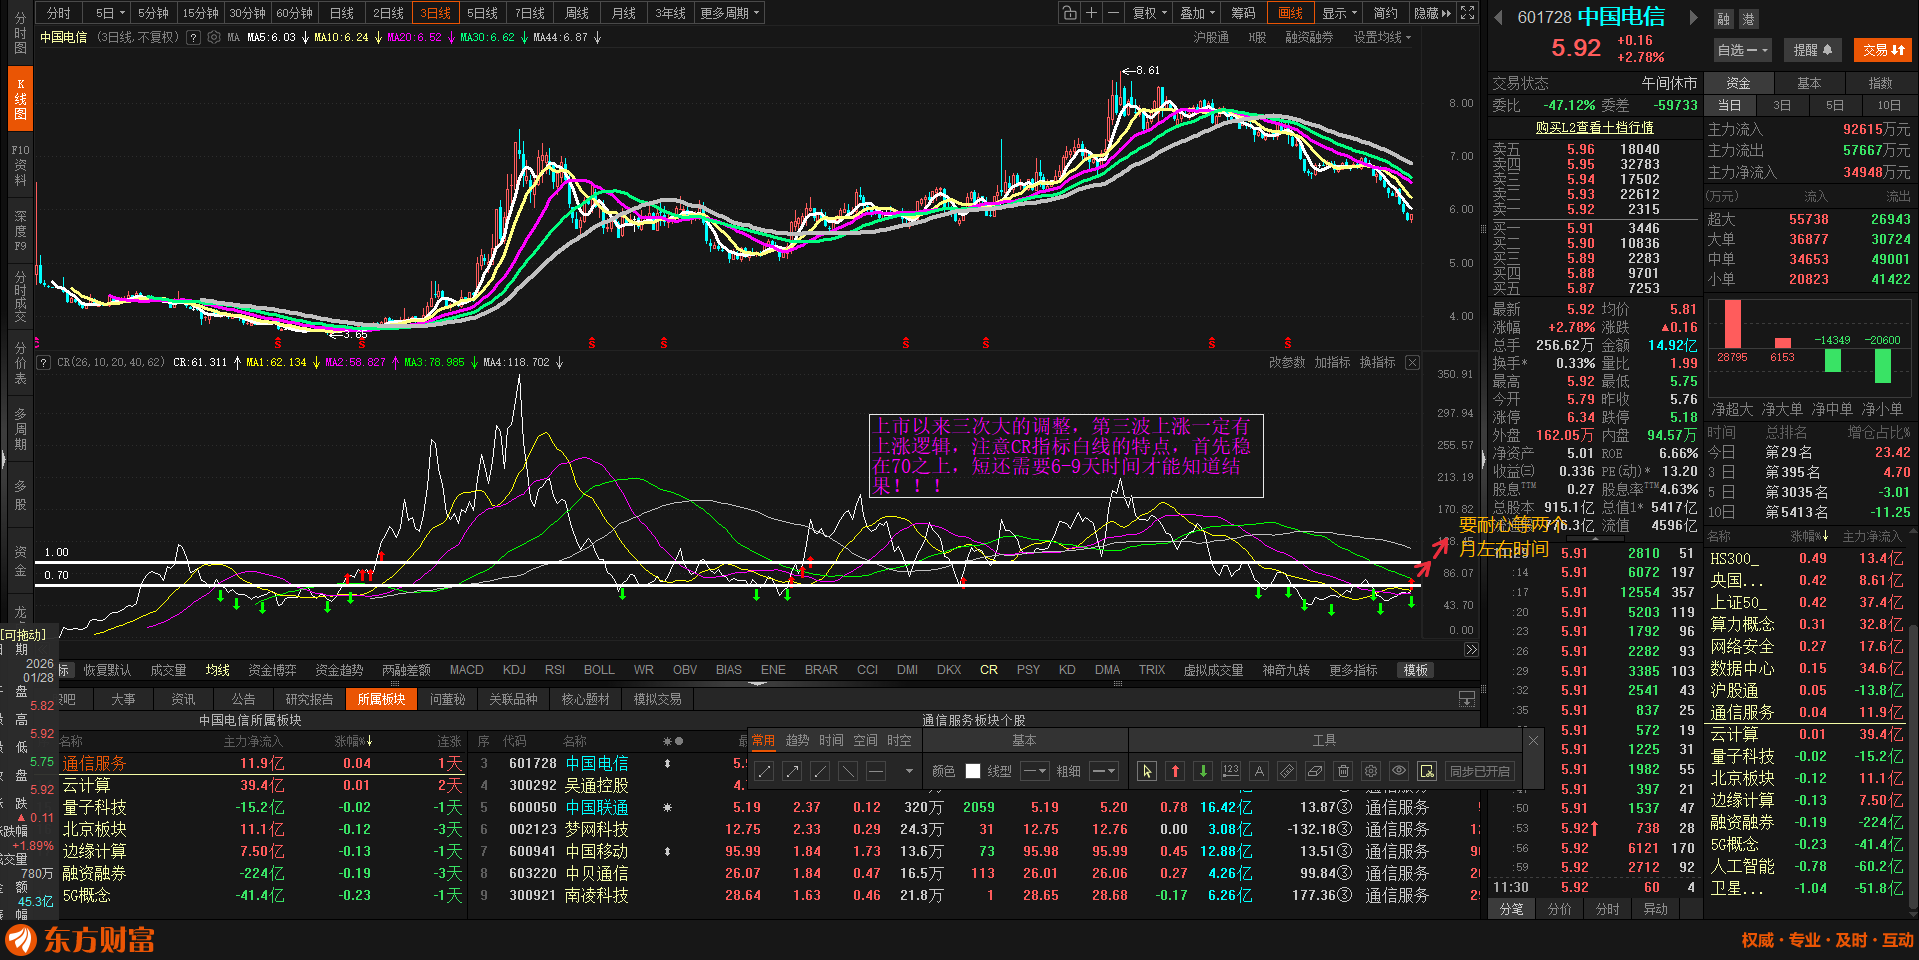Click the question mark help icon beside 中国电信
This screenshot has width=1919, height=960.
pyautogui.click(x=194, y=38)
